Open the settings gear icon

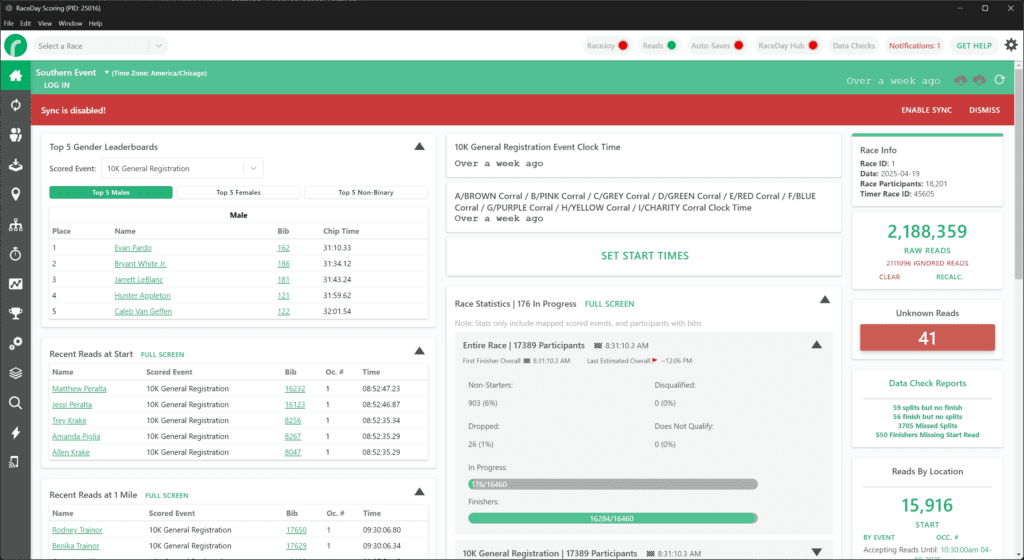1011,45
